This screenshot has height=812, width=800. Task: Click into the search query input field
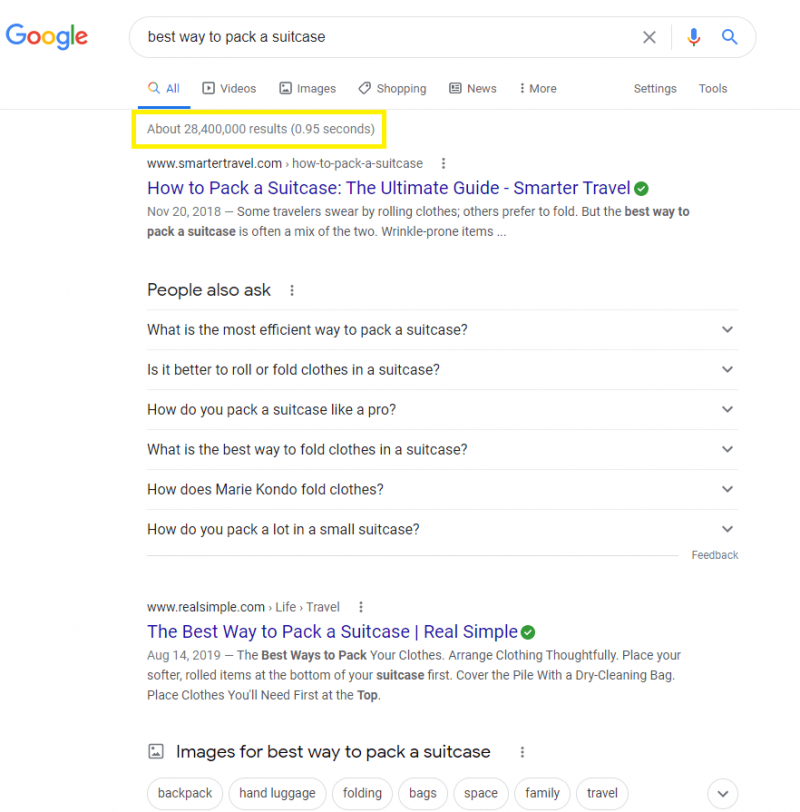[x=390, y=37]
